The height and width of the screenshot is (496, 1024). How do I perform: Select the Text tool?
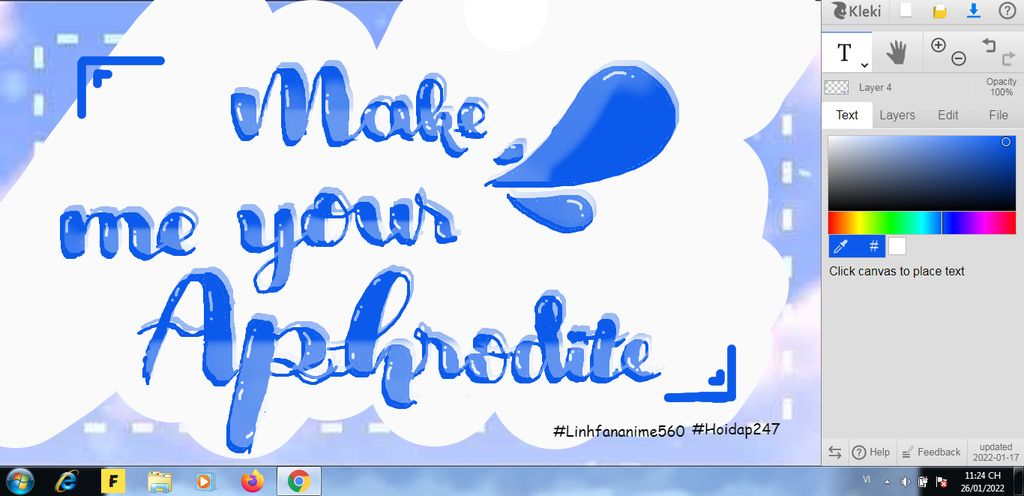coord(846,52)
